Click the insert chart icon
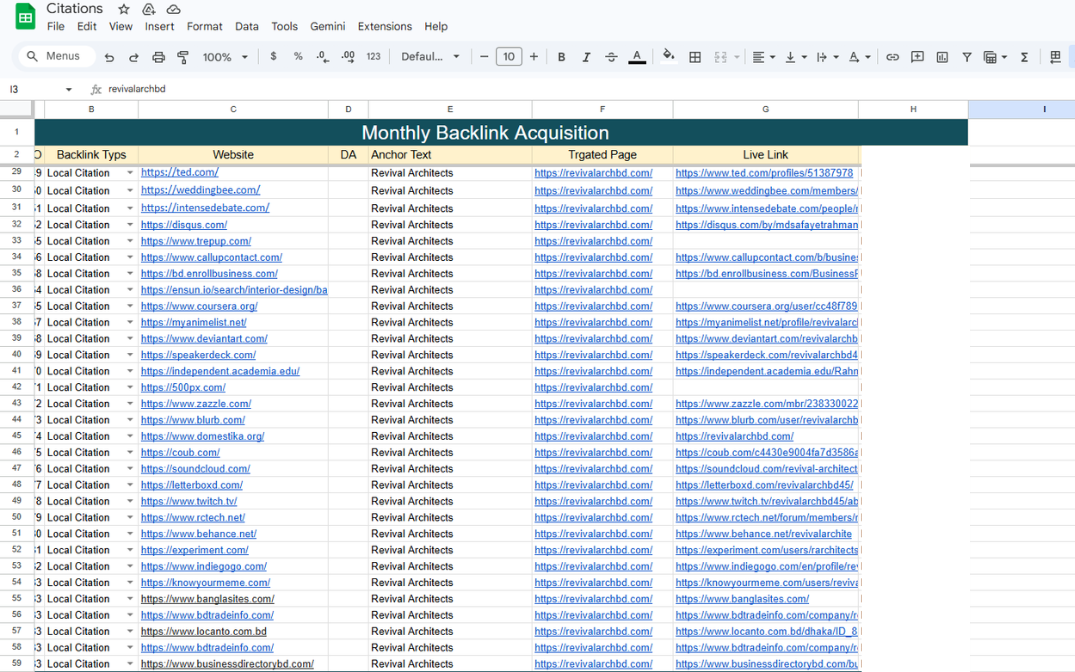This screenshot has width=1075, height=672. (x=942, y=57)
